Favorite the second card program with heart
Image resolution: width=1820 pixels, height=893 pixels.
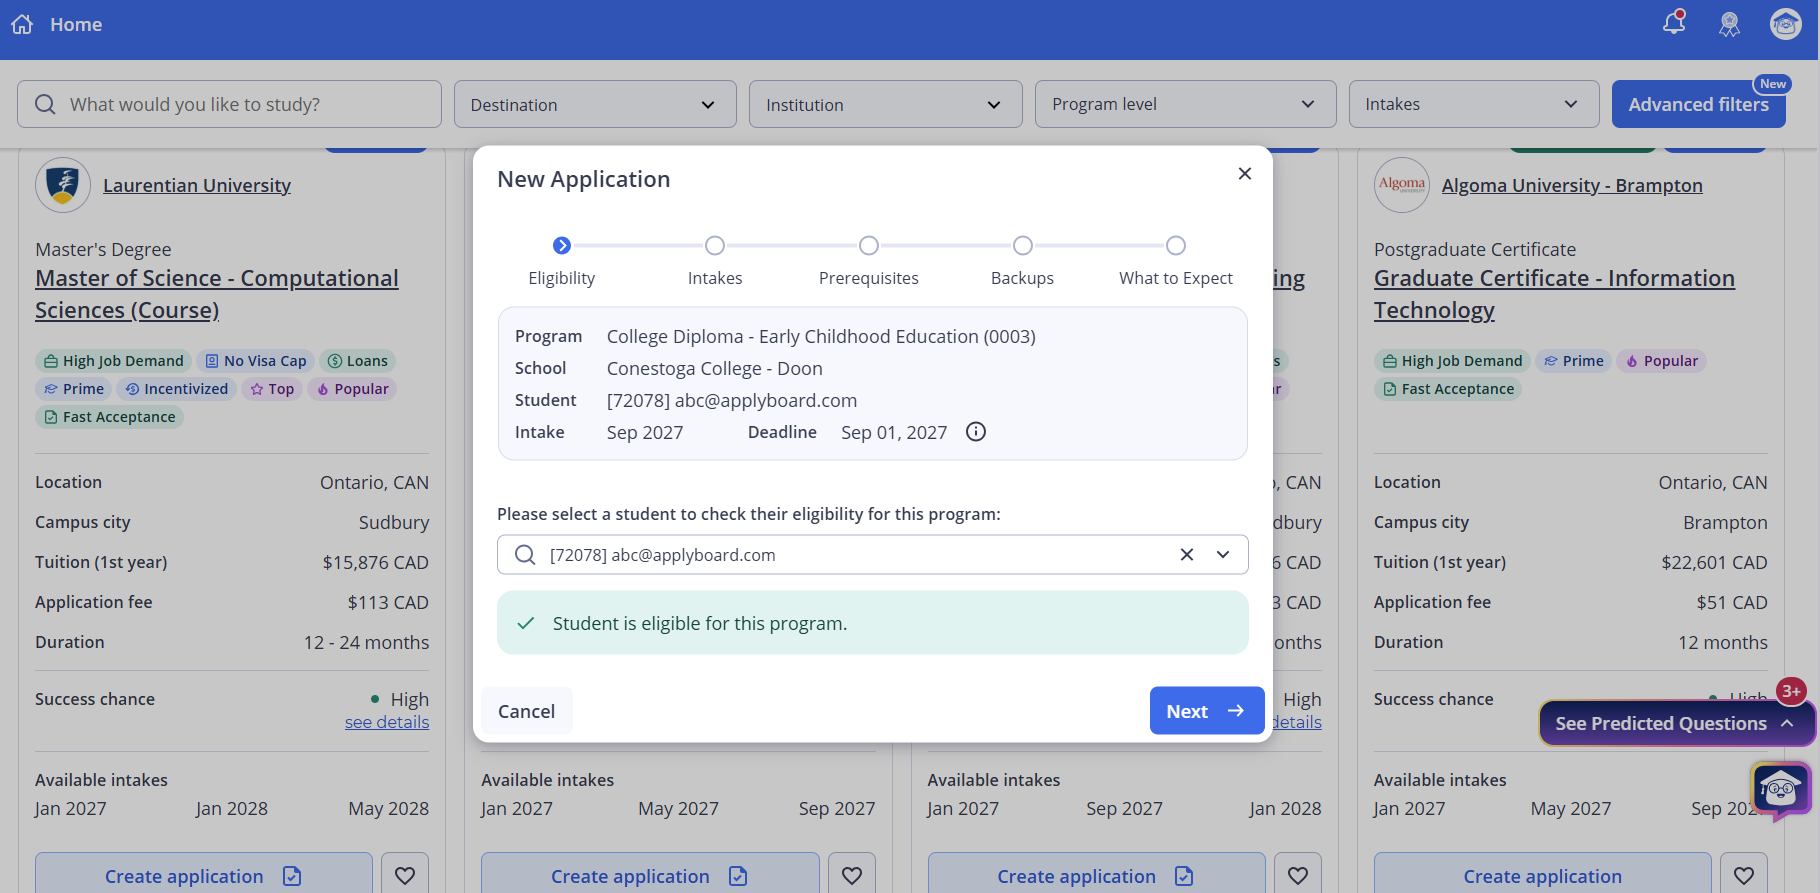[x=851, y=876]
